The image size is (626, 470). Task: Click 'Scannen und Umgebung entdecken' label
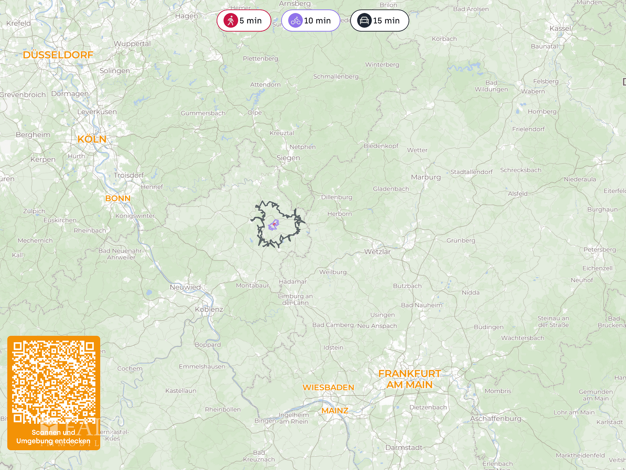point(53,436)
